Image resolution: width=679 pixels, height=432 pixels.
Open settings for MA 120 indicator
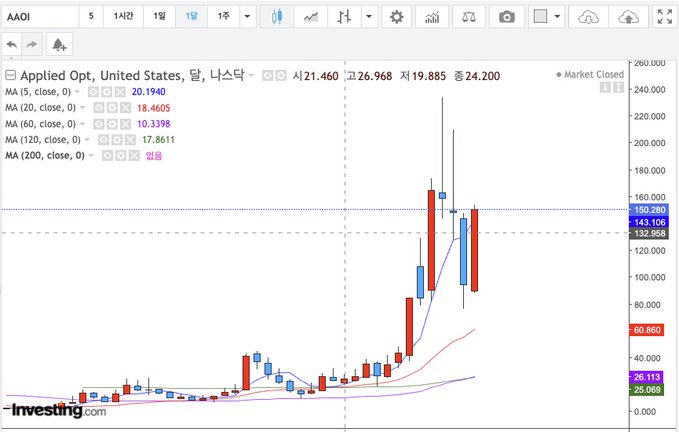(116, 140)
